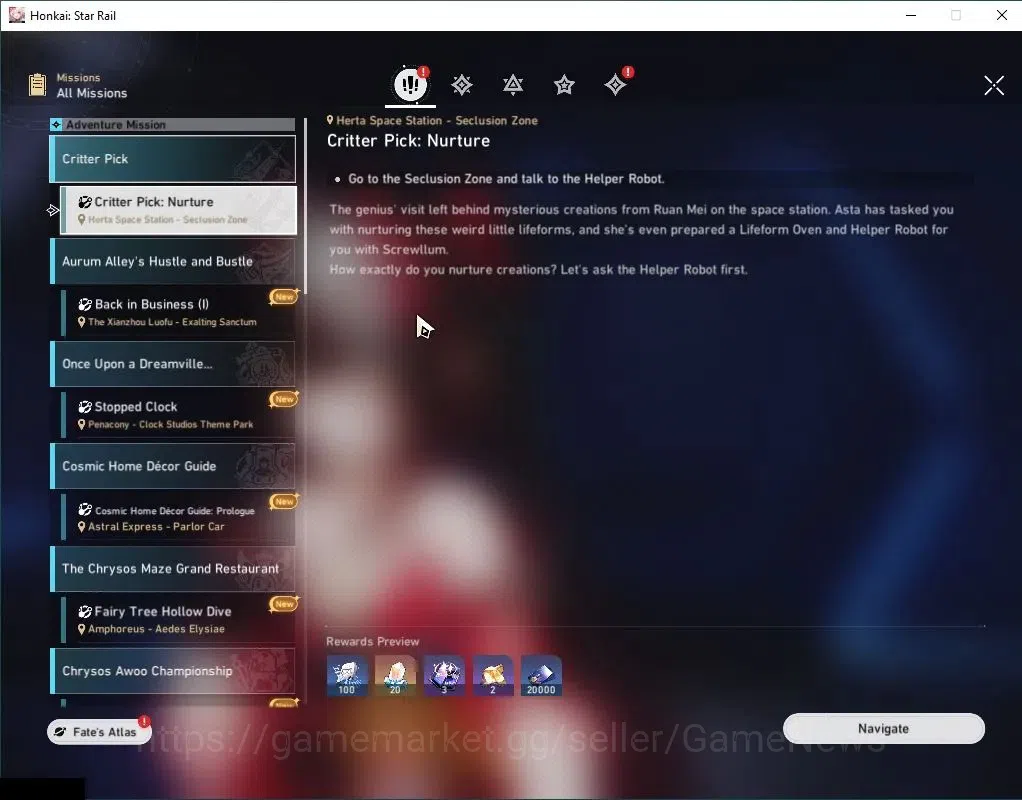Open The Chrysos Maze Grand Restaurant group
The image size is (1022, 800).
[173, 568]
